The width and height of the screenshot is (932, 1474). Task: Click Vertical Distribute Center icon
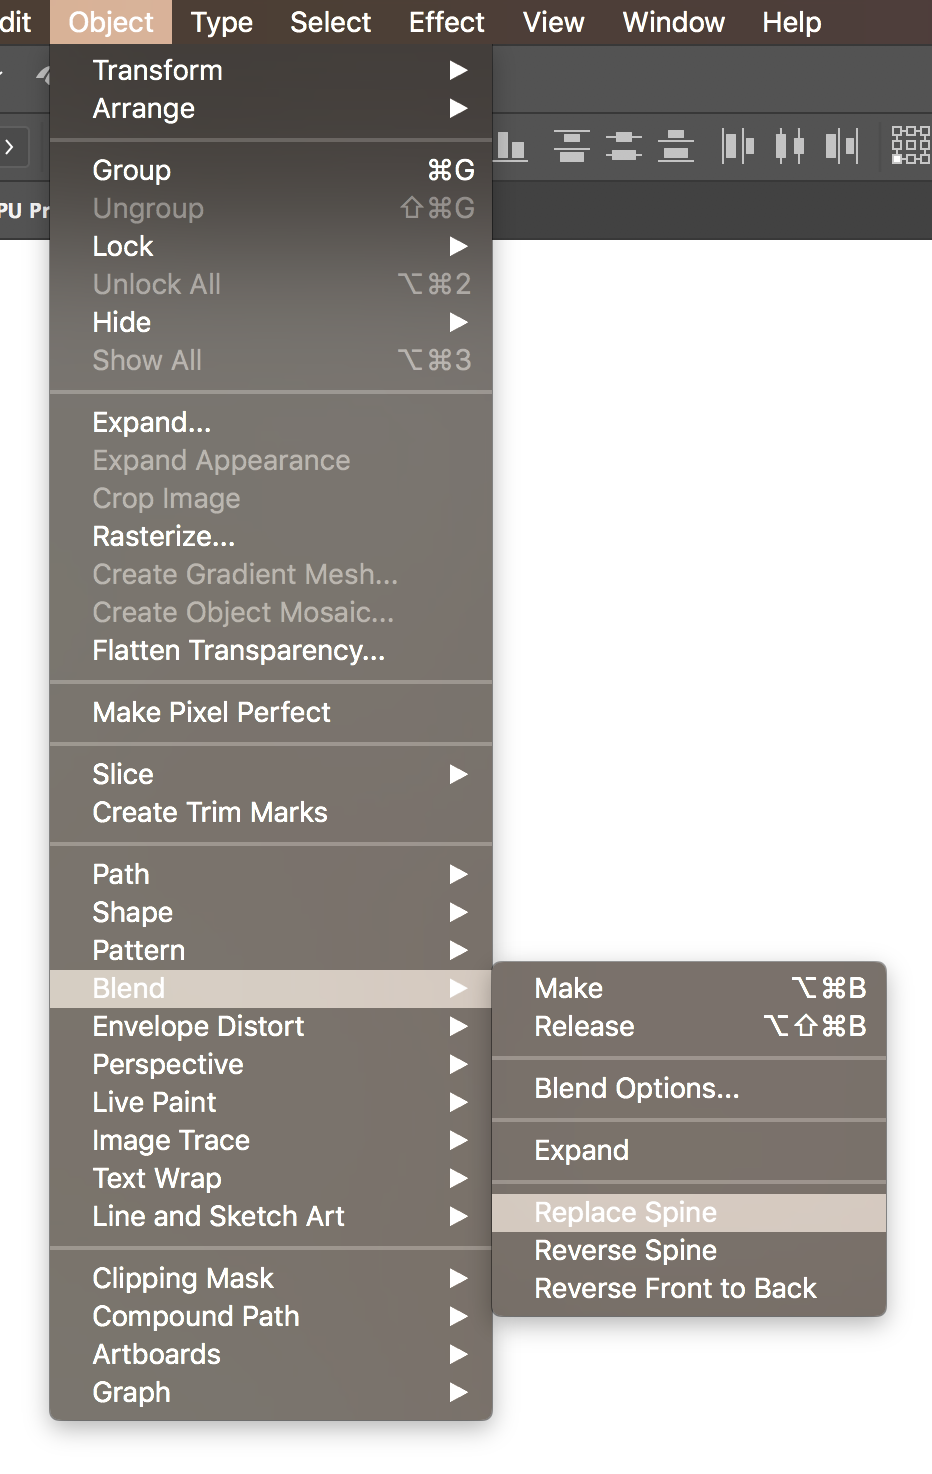[624, 147]
